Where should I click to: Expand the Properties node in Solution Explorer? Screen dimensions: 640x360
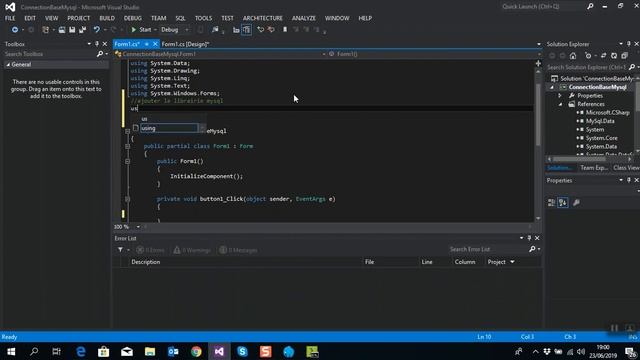[560, 96]
